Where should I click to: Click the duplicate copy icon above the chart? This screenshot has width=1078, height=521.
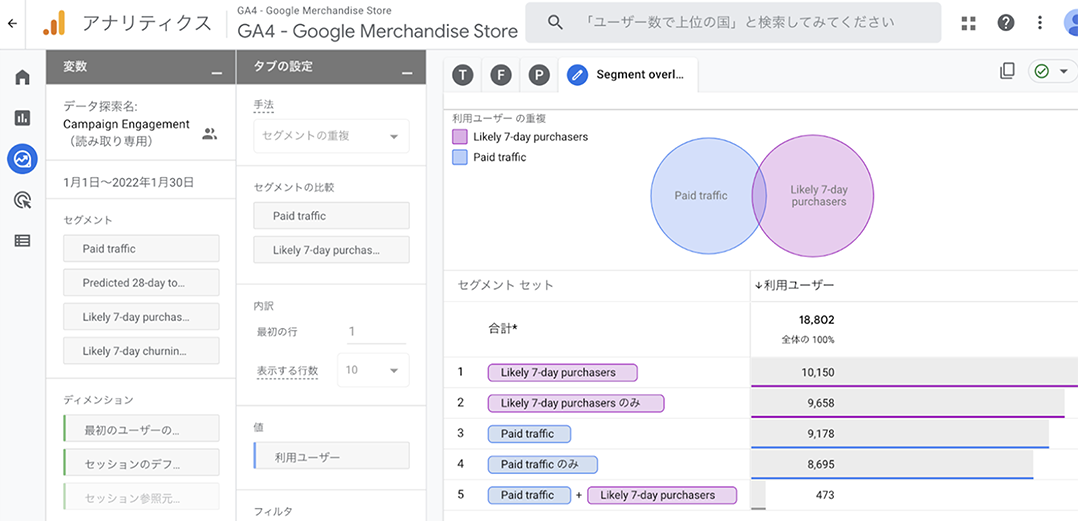(1007, 71)
